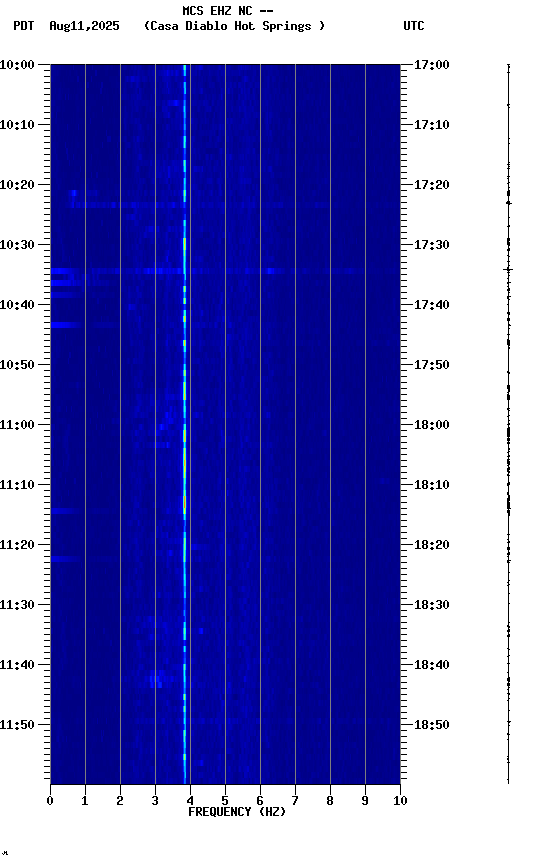
Task: Select the 10:30 PDT time label
Action: tap(17, 245)
